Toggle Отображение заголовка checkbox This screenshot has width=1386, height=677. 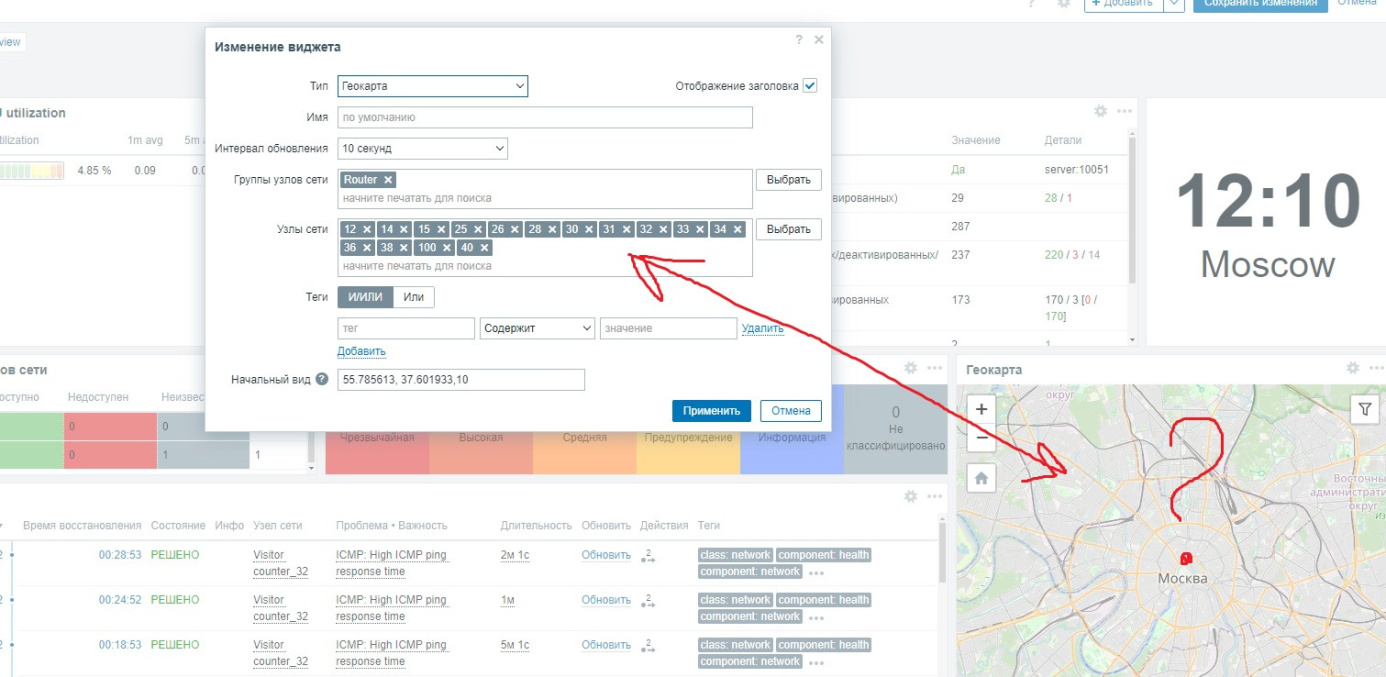(810, 86)
